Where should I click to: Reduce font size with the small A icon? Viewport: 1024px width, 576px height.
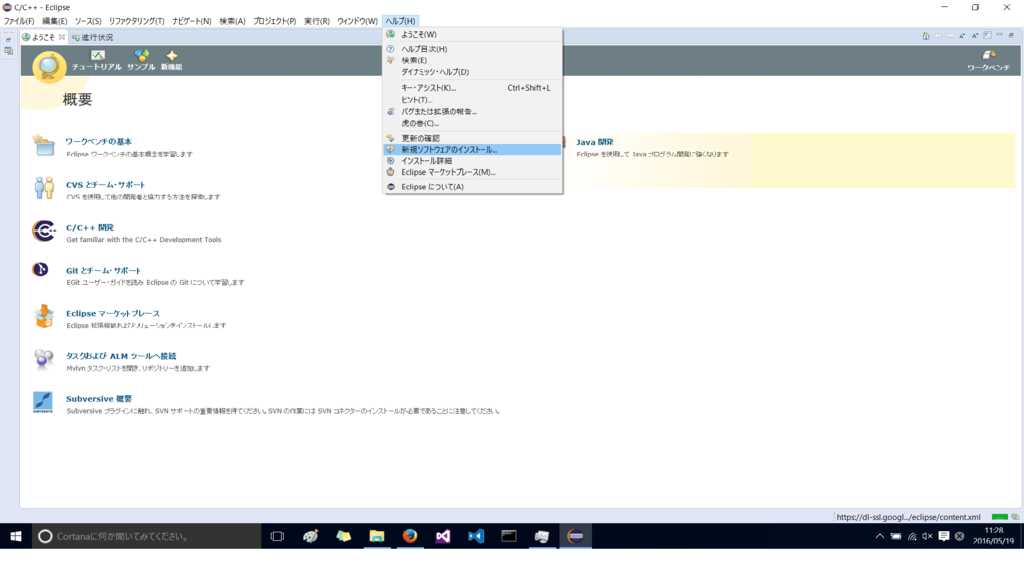pos(962,36)
